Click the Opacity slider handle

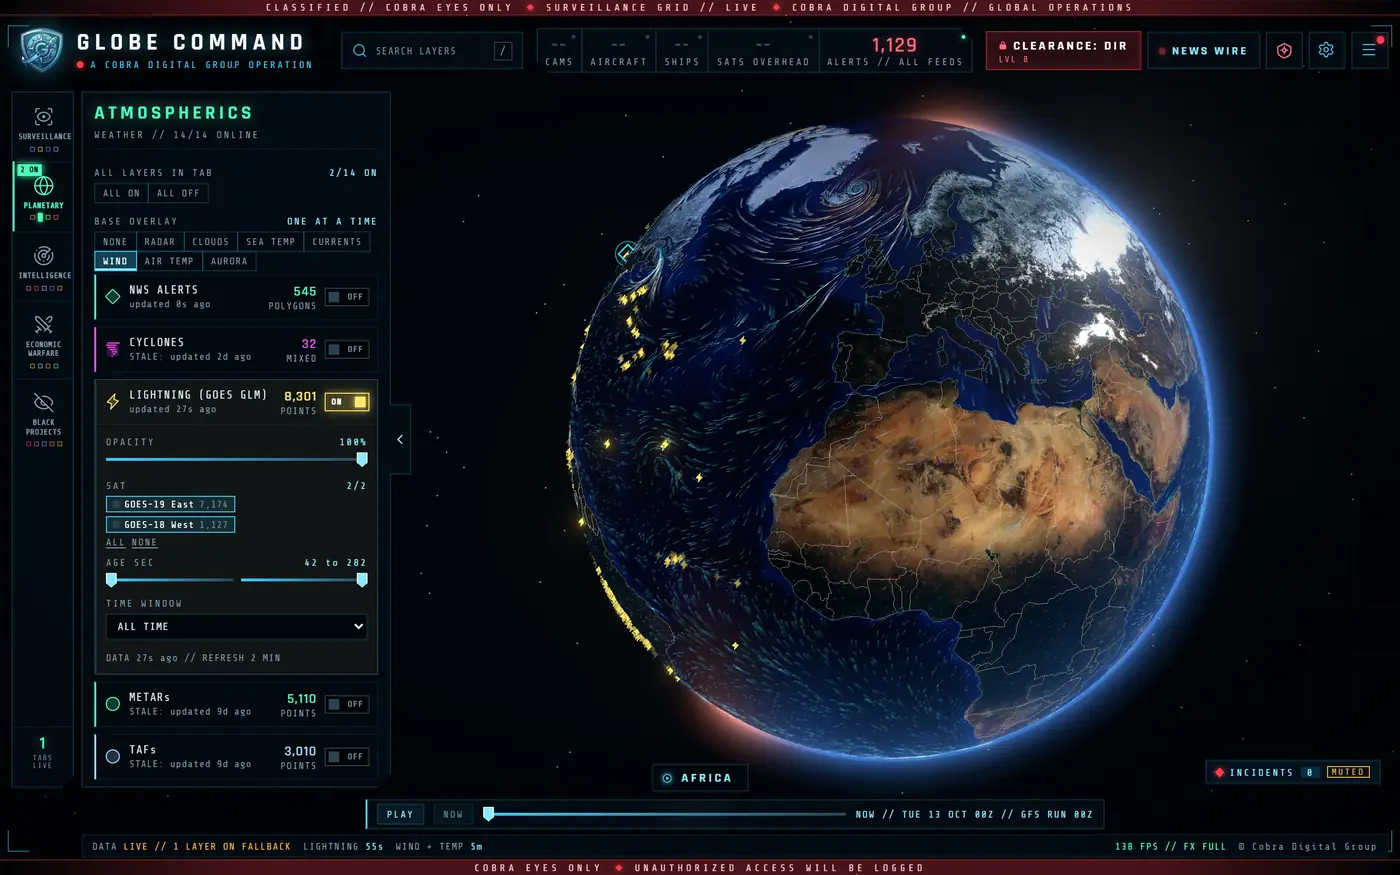[362, 459]
